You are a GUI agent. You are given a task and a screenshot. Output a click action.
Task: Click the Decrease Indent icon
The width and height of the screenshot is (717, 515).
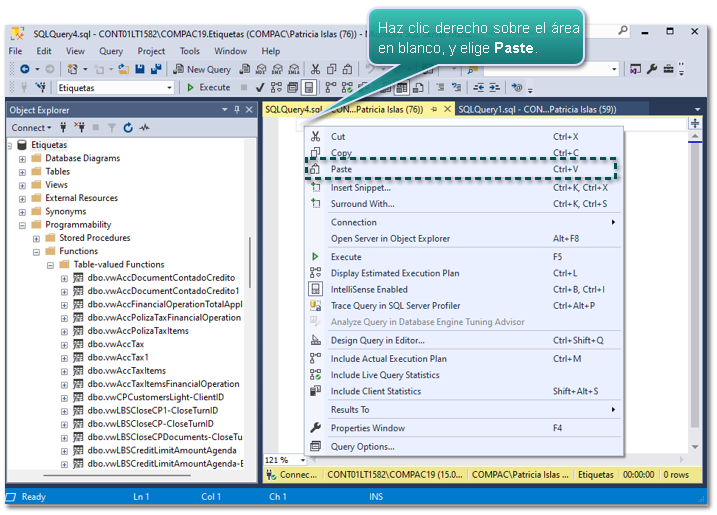coord(478,87)
